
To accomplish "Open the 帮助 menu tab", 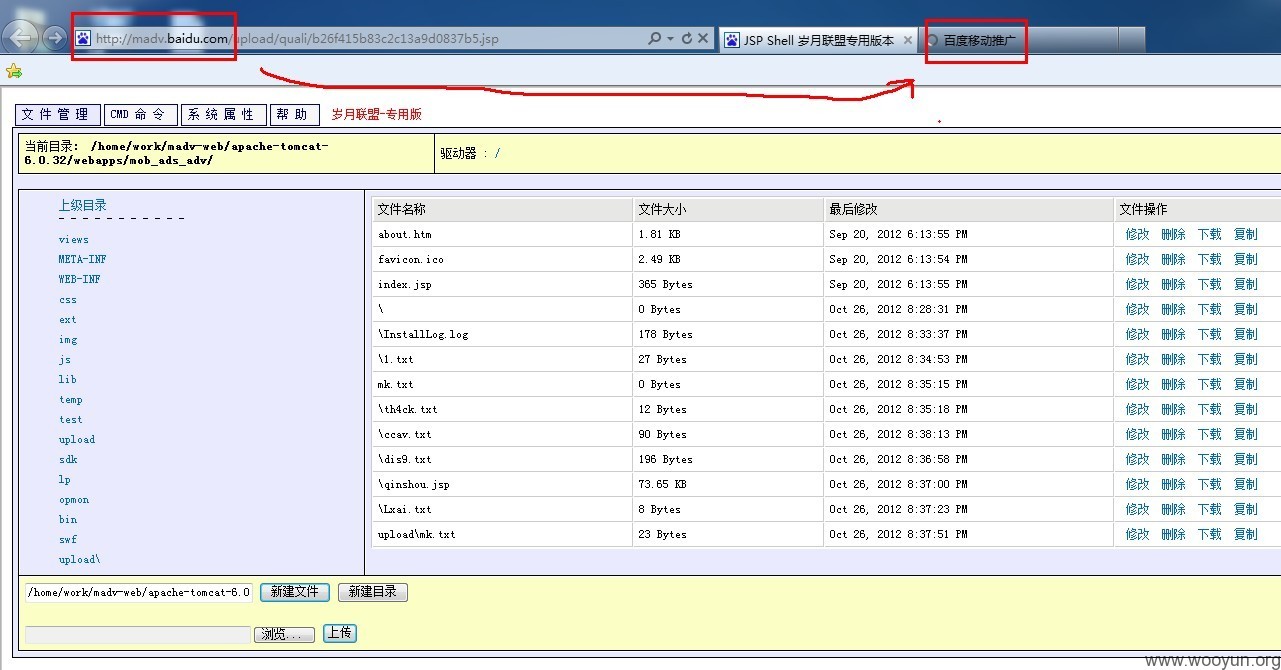I will coord(295,115).
